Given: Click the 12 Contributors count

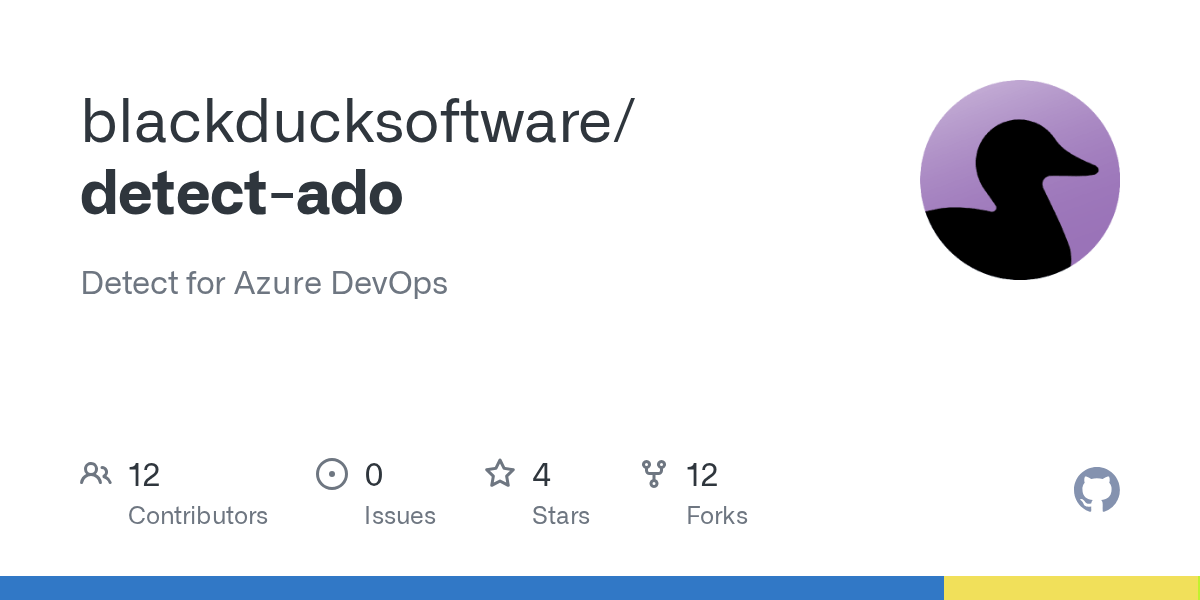Looking at the screenshot, I should (x=145, y=474).
